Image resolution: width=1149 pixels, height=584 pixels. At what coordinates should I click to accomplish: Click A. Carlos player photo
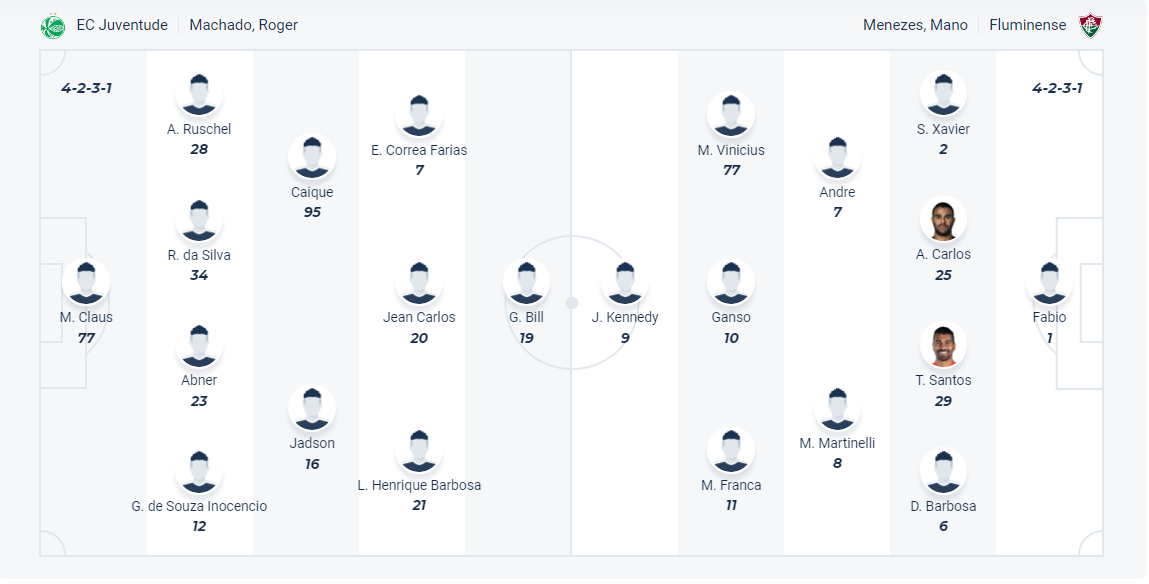[943, 220]
